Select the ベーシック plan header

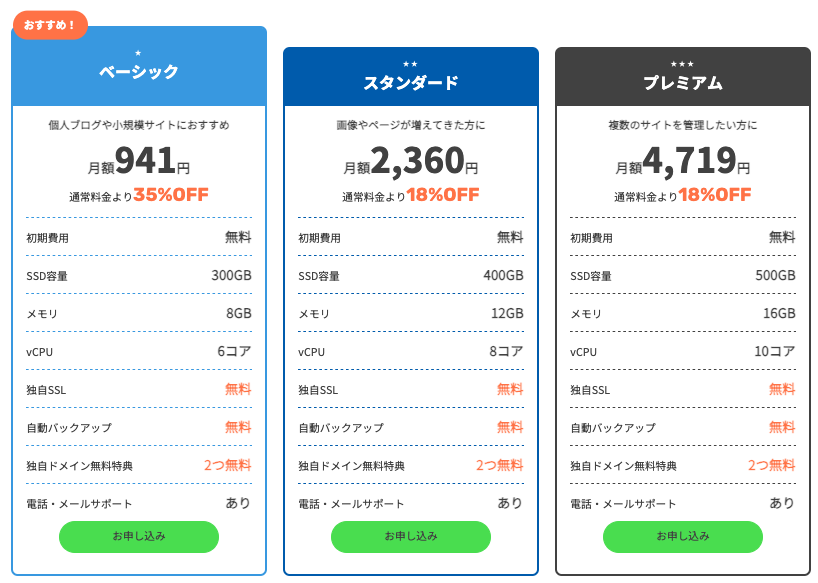139,71
